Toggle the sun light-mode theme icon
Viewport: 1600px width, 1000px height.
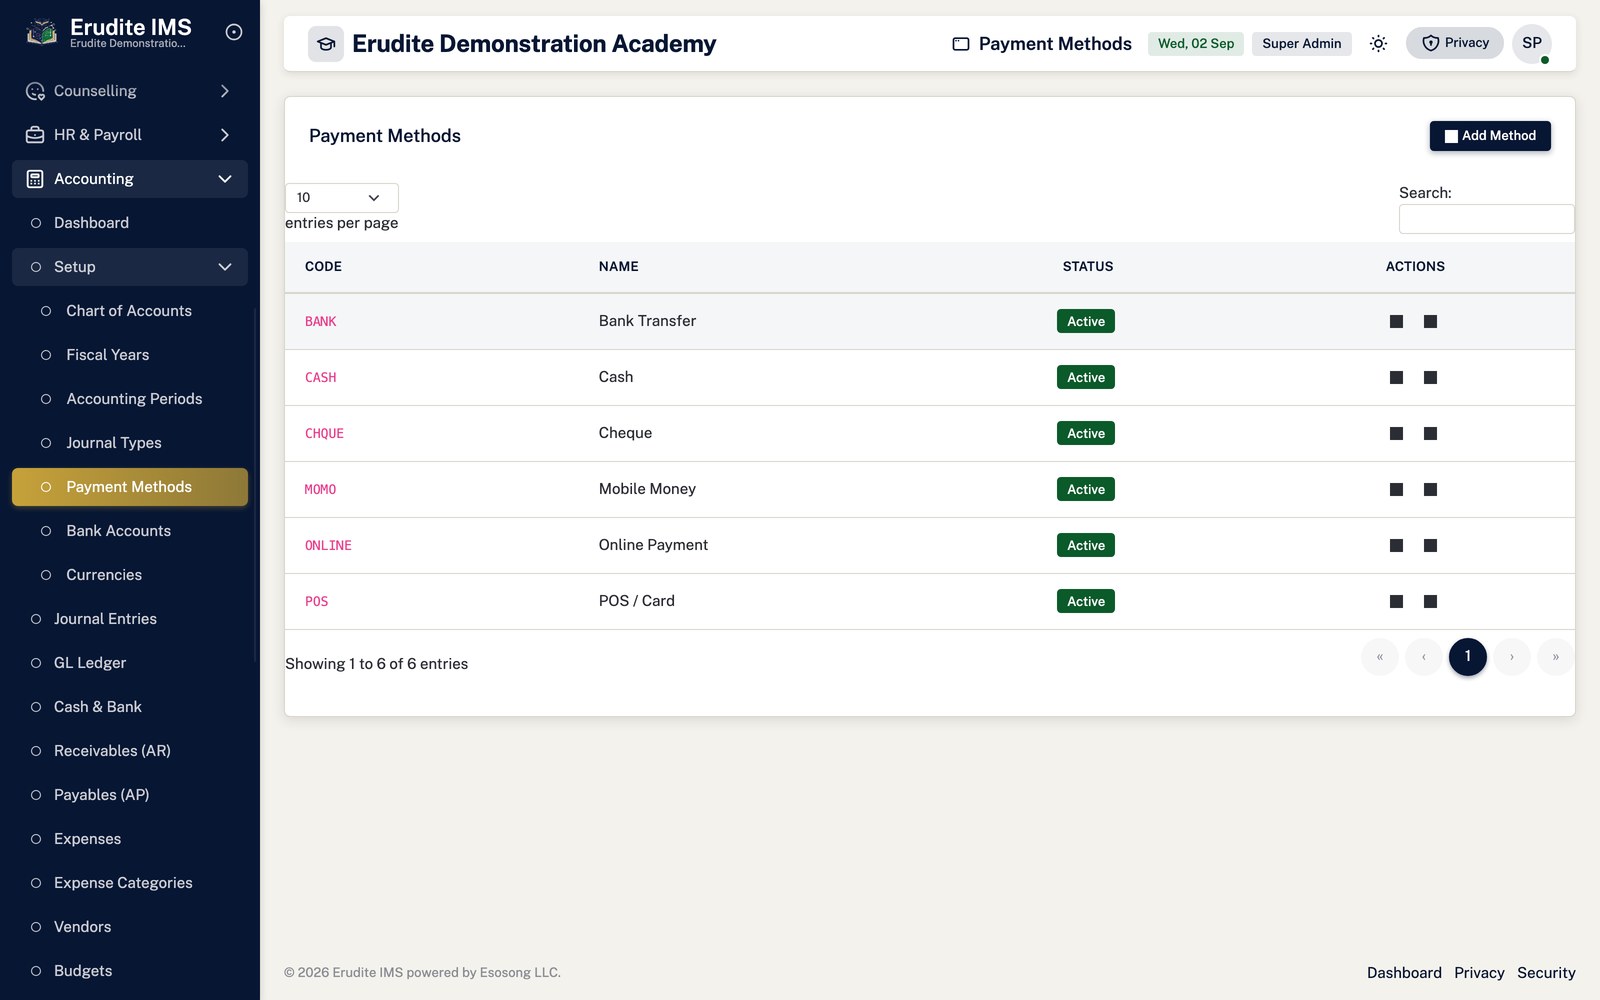point(1378,43)
